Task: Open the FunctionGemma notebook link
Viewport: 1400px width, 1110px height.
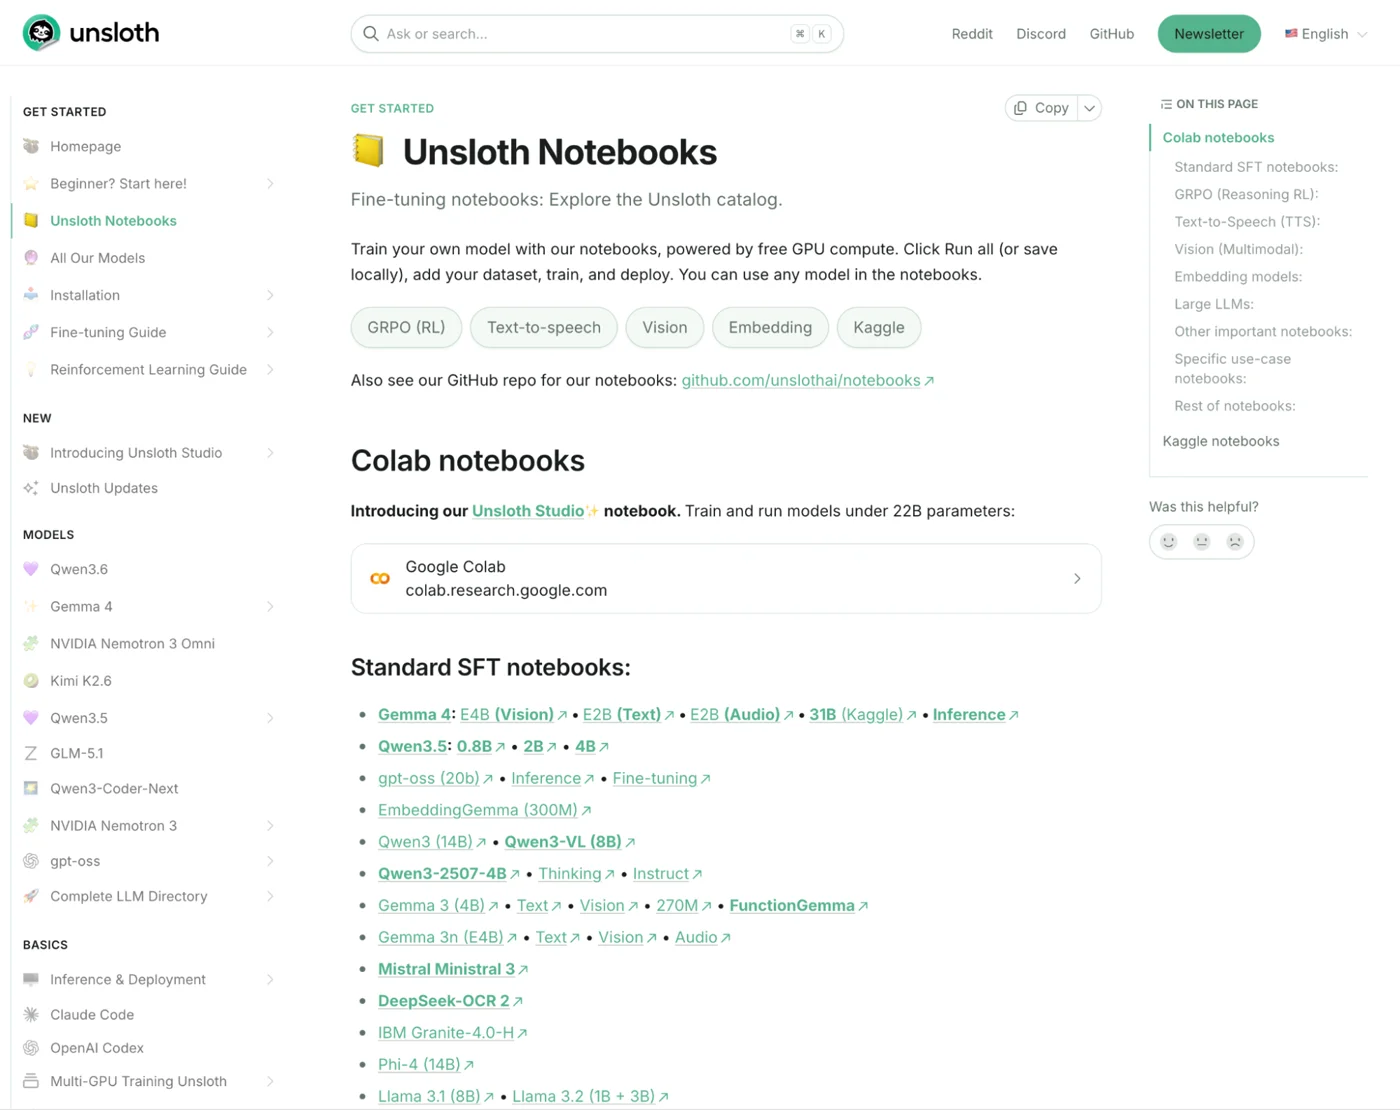Action: click(799, 906)
